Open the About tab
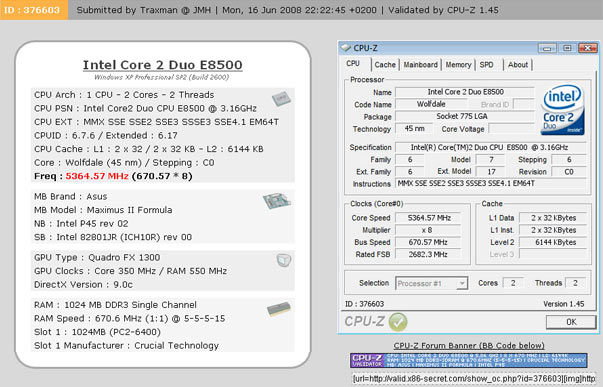The width and height of the screenshot is (603, 387). point(518,65)
